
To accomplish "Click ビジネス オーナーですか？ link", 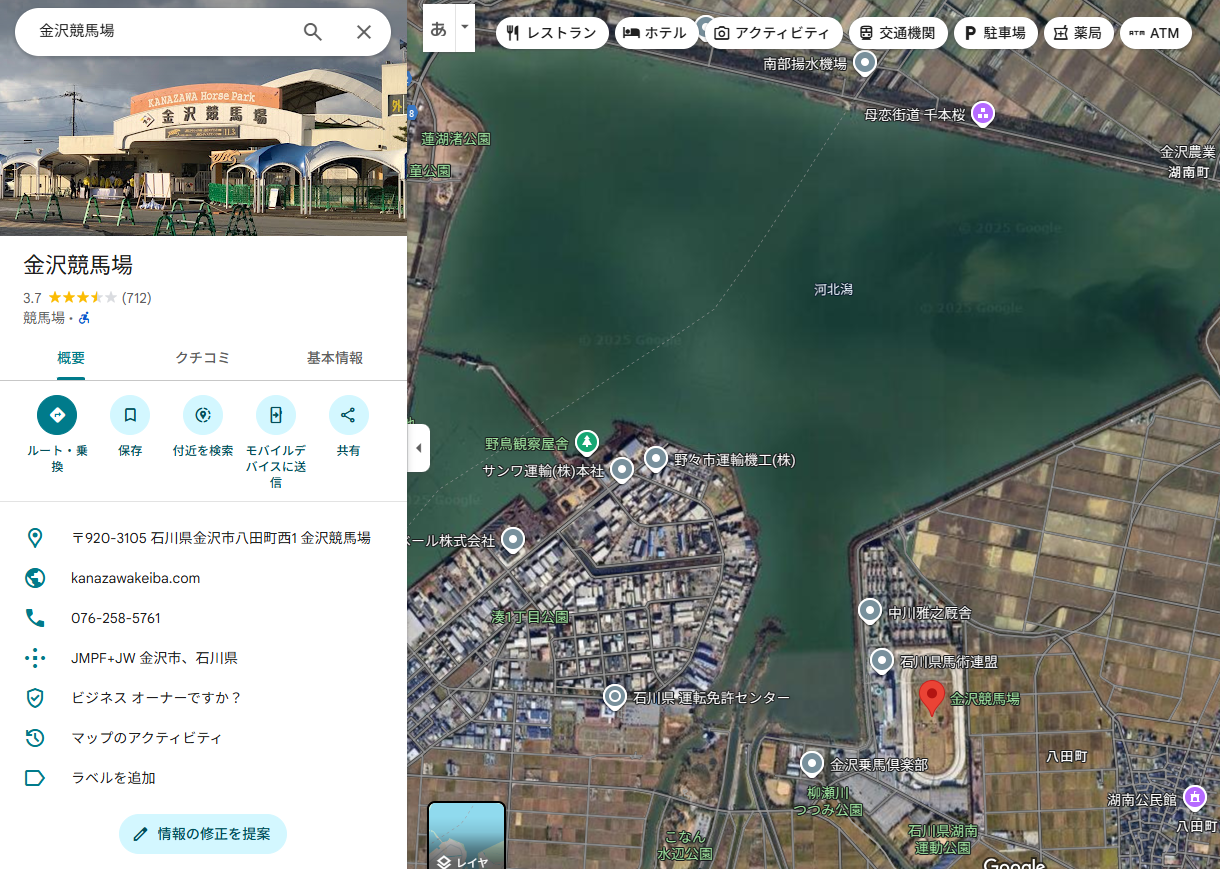I will pyautogui.click(x=157, y=698).
